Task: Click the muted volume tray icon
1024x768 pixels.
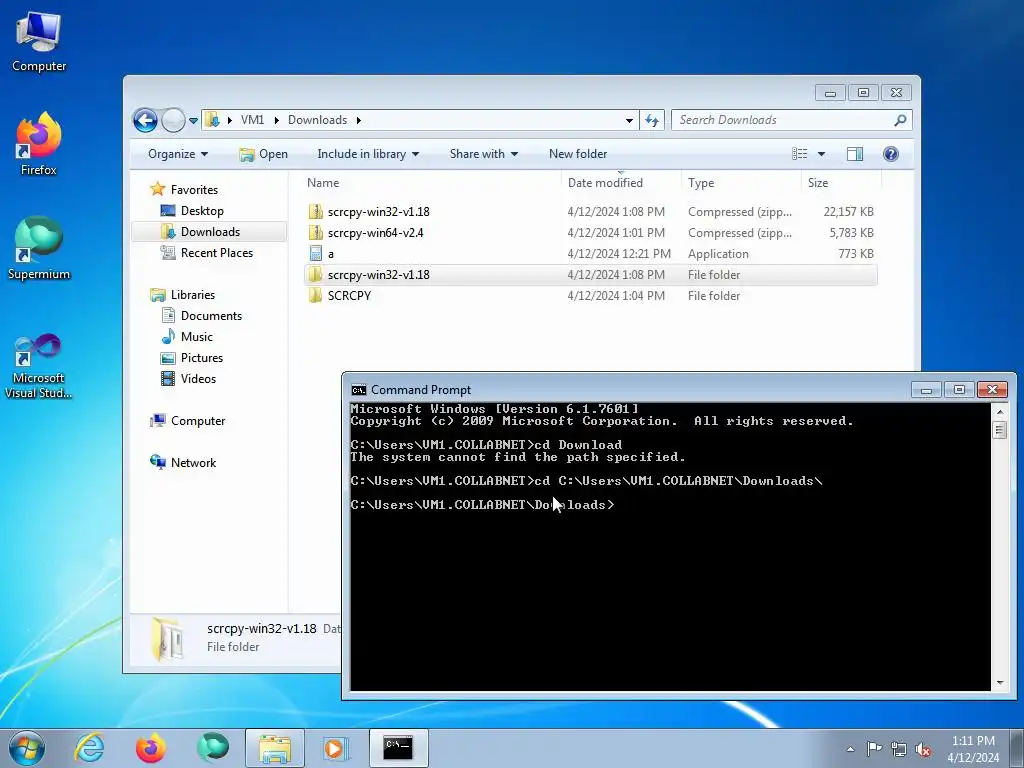Action: (x=923, y=749)
